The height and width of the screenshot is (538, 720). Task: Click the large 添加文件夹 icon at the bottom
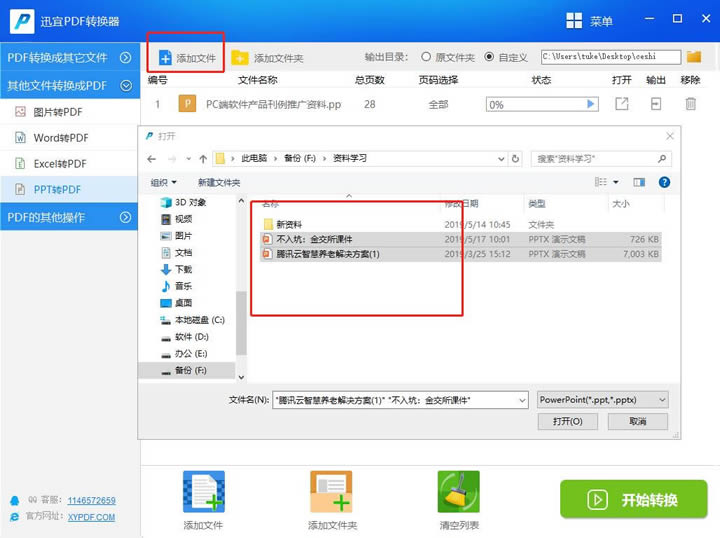tap(331, 492)
